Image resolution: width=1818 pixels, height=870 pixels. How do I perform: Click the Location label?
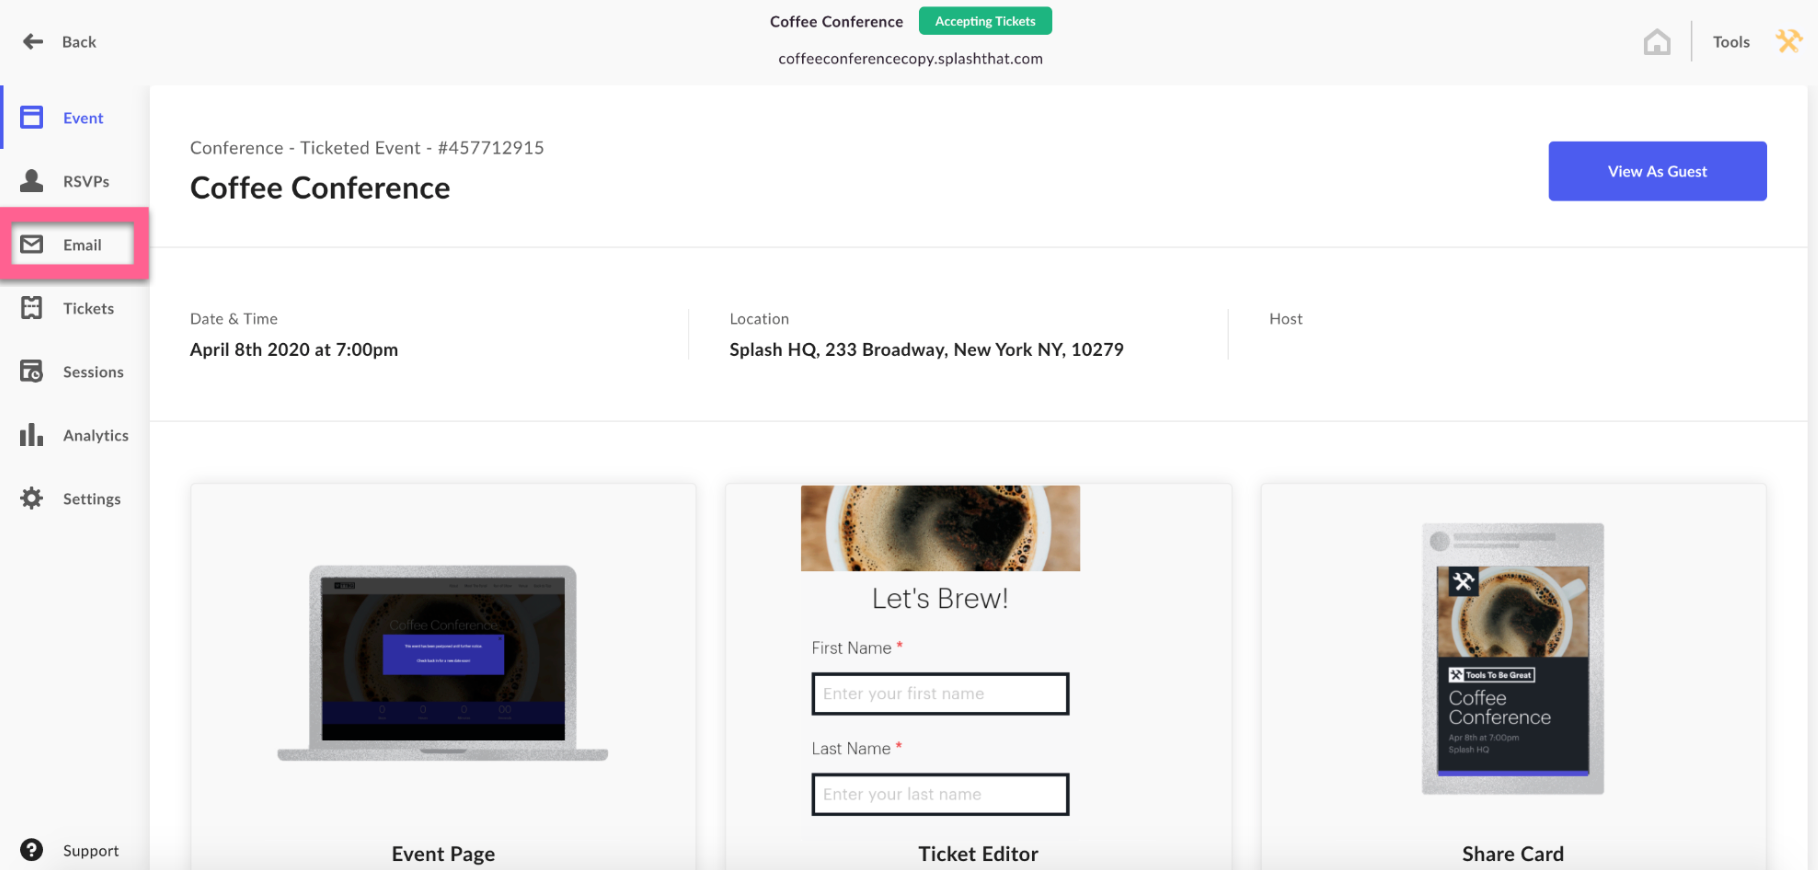point(759,319)
